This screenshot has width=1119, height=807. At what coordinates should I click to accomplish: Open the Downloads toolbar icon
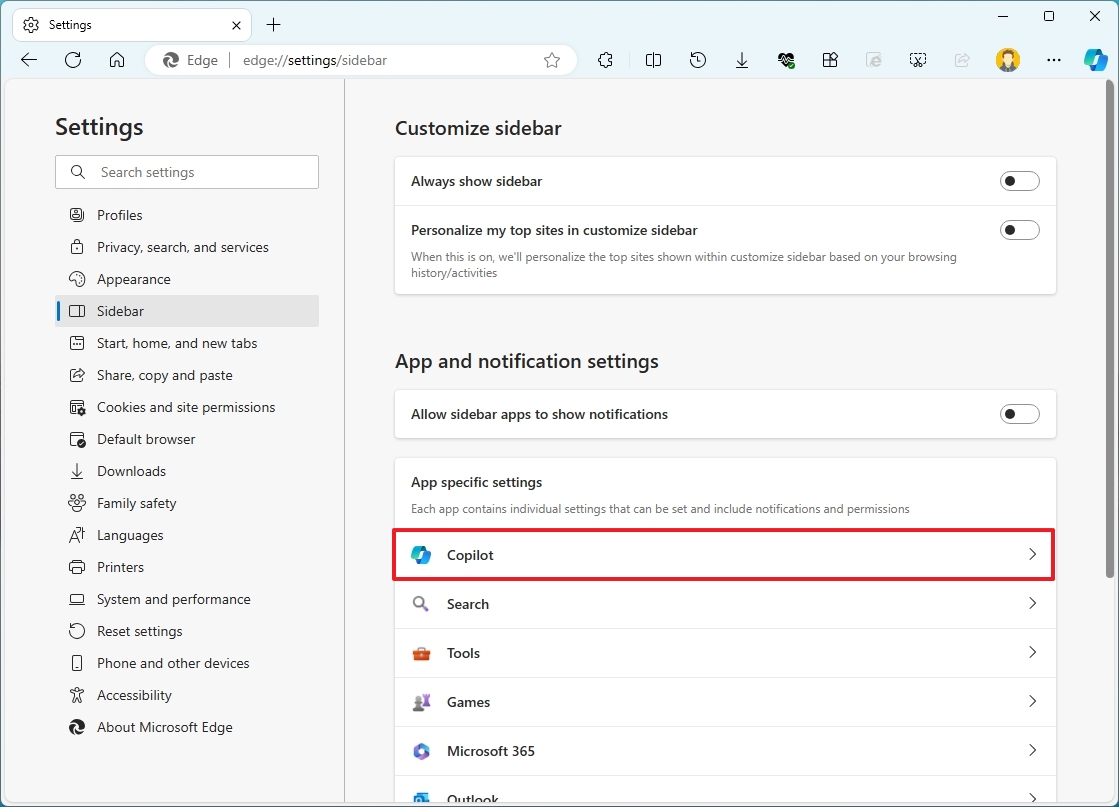click(x=742, y=60)
